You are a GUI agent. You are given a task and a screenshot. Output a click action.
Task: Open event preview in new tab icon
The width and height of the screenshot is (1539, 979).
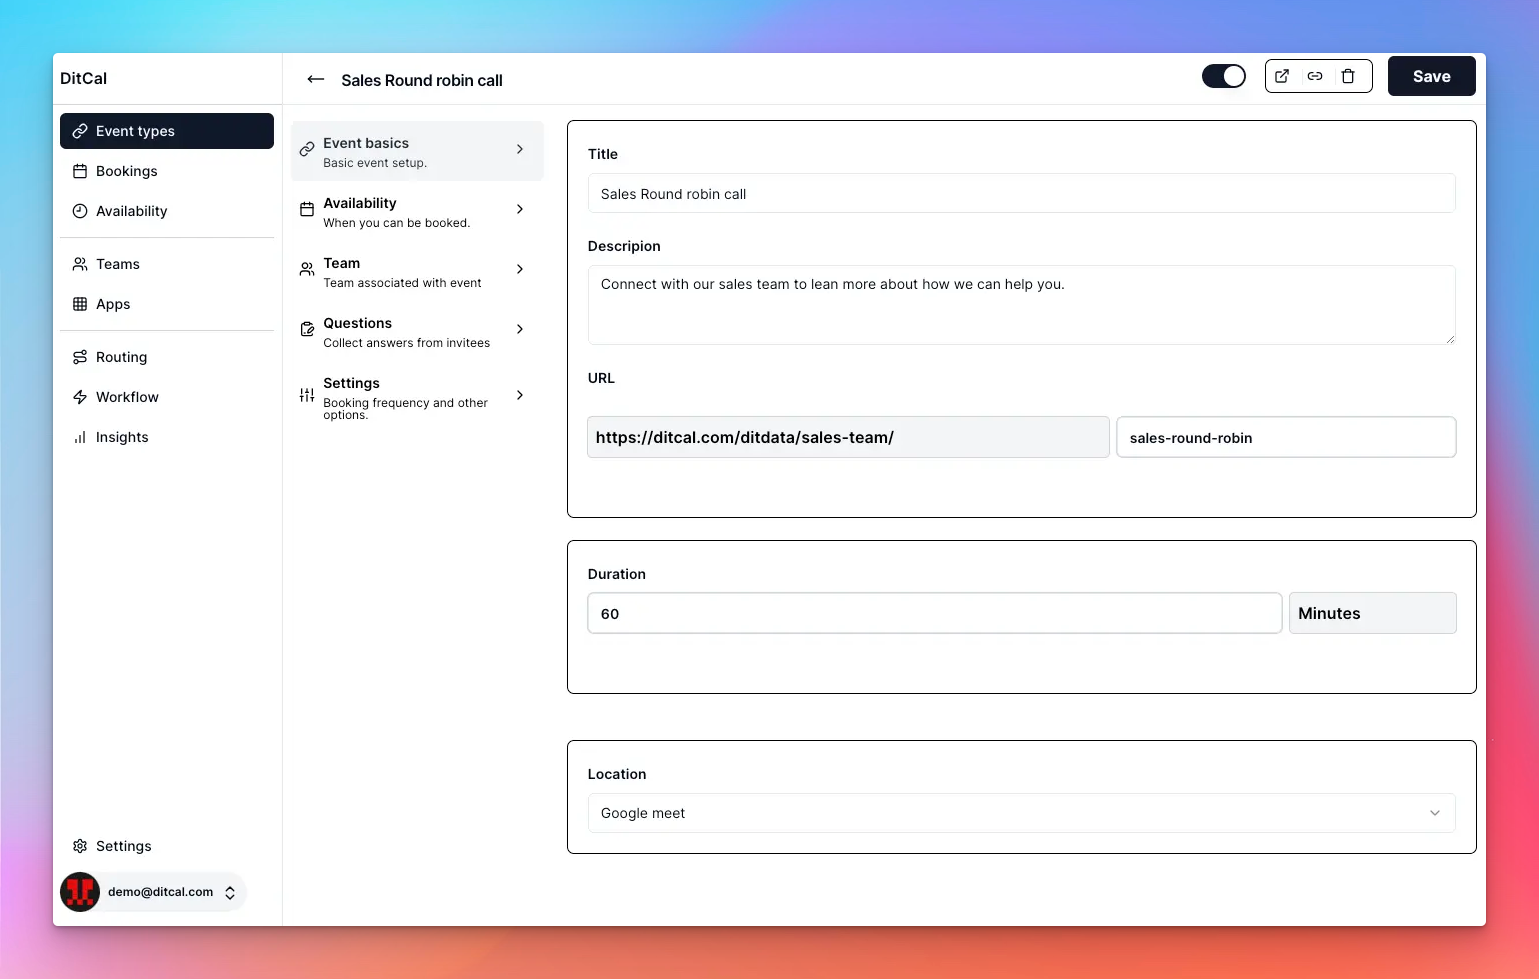click(1282, 76)
